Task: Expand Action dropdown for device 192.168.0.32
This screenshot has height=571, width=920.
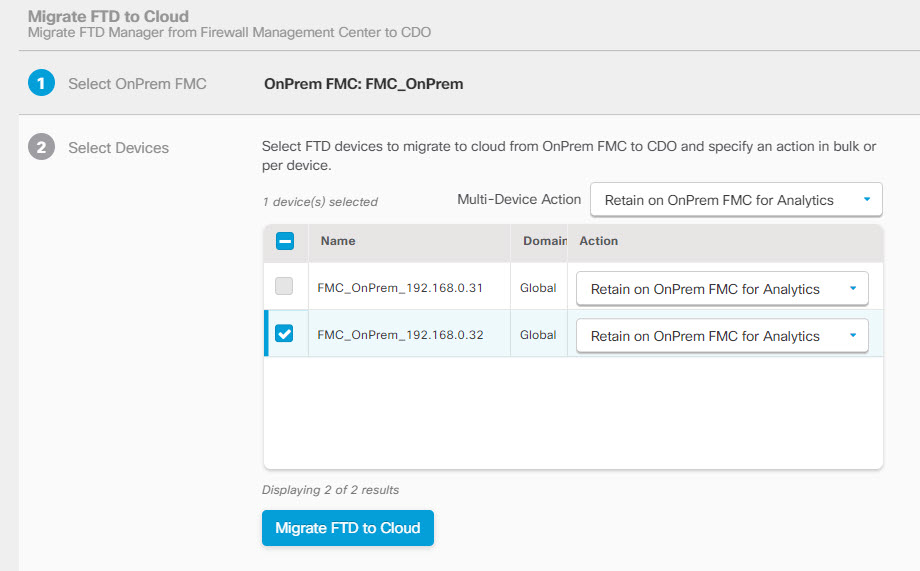Action: tap(722, 336)
